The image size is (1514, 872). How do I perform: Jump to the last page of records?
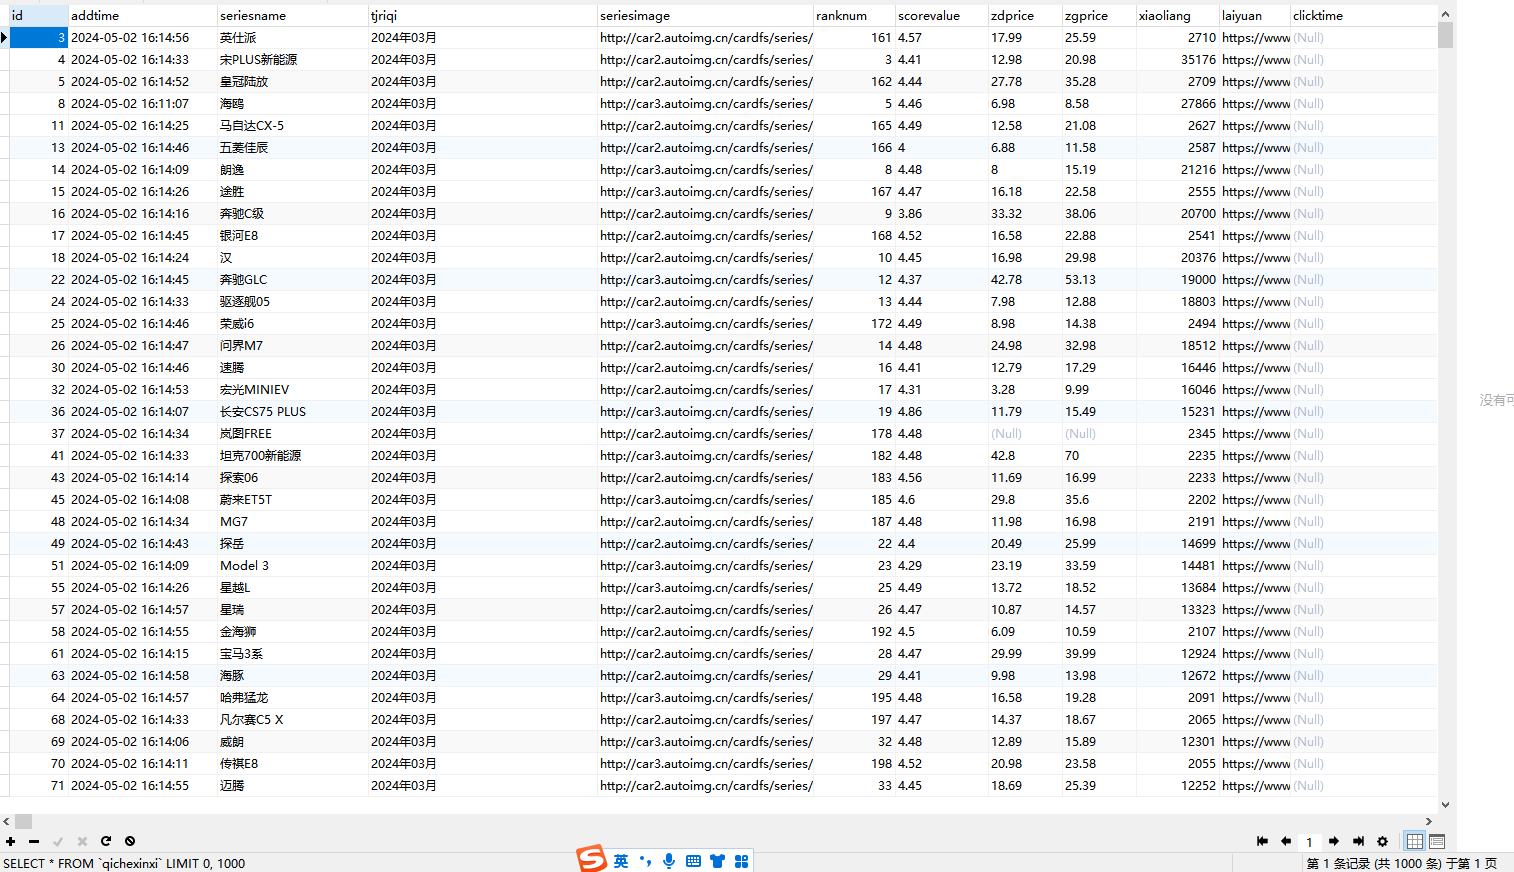point(1358,842)
